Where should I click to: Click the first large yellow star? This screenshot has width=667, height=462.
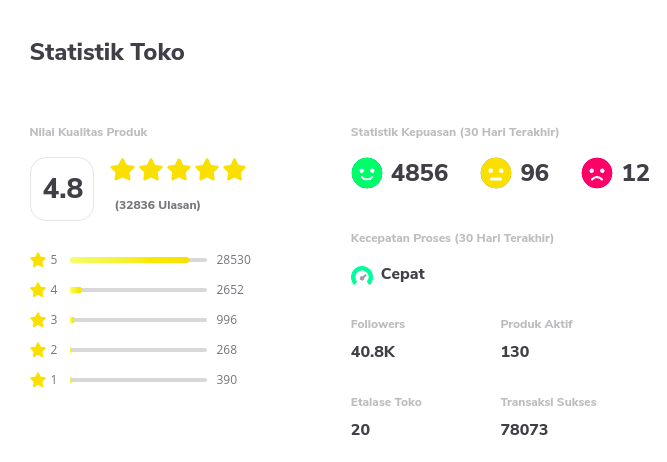[x=123, y=169]
